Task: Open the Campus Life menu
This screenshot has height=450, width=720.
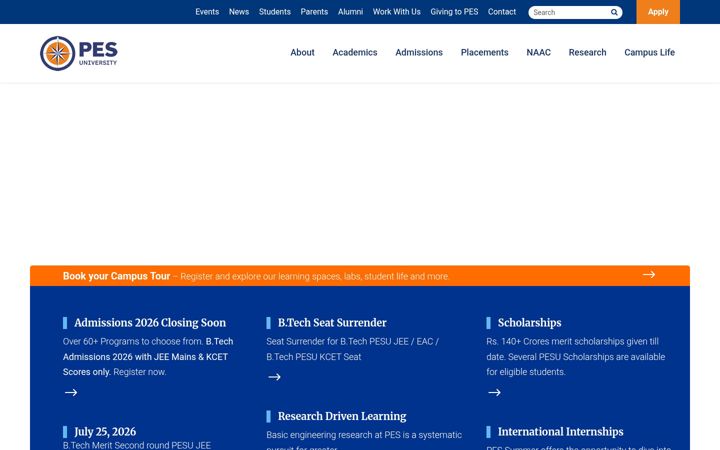Action: [x=649, y=52]
